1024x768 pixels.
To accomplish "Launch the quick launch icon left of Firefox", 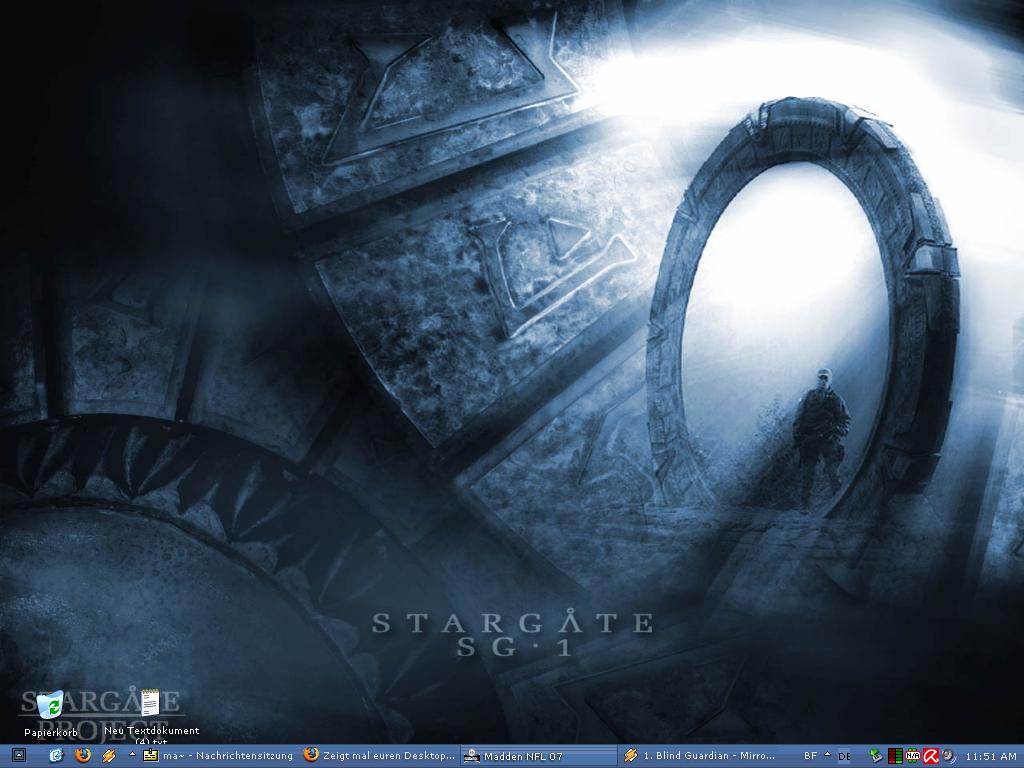I will click(56, 756).
